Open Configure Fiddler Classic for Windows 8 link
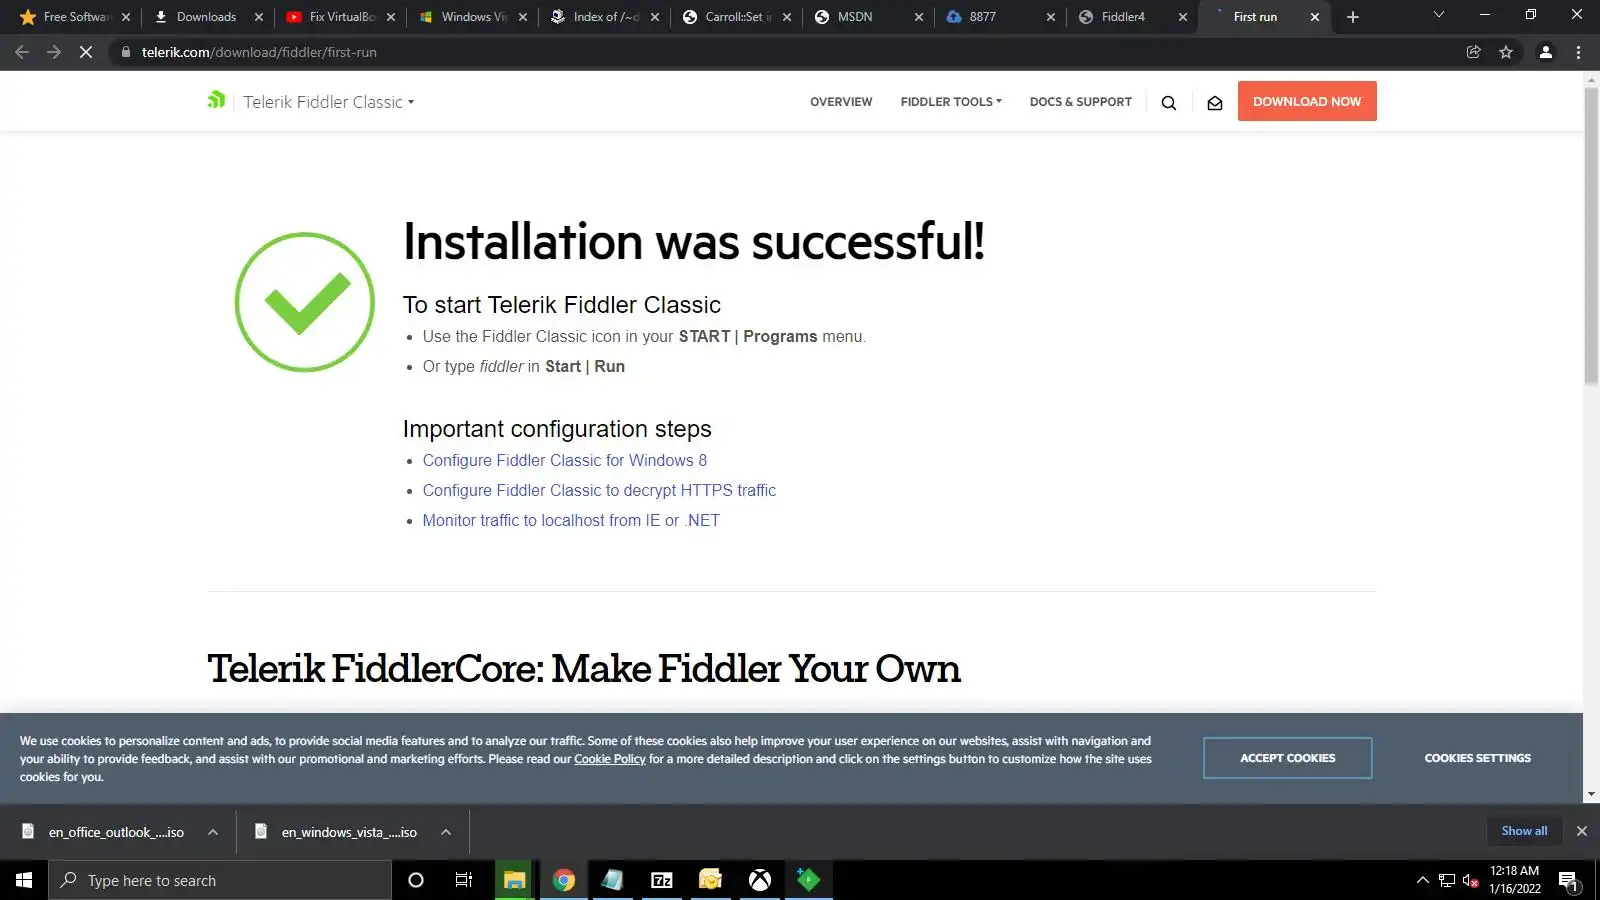The image size is (1600, 900). coord(564,460)
